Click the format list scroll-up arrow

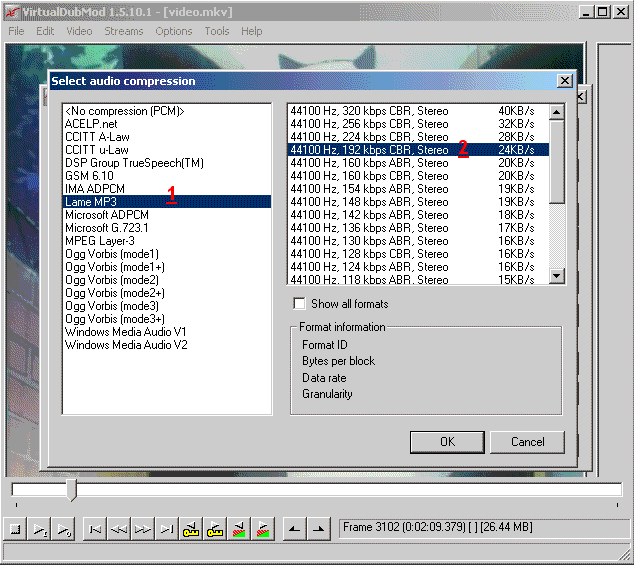557,112
